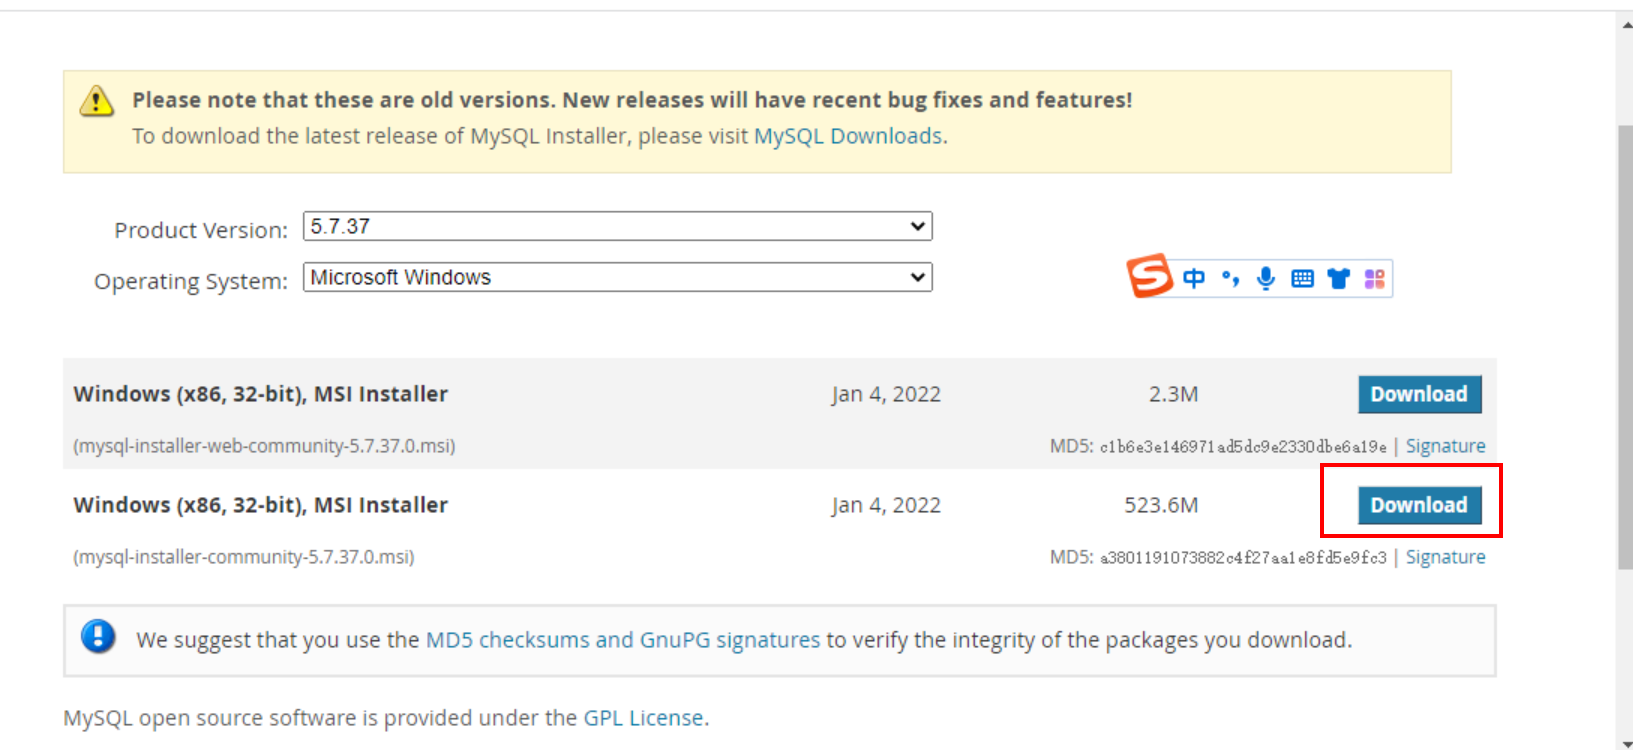Open the GPL License link

(643, 718)
